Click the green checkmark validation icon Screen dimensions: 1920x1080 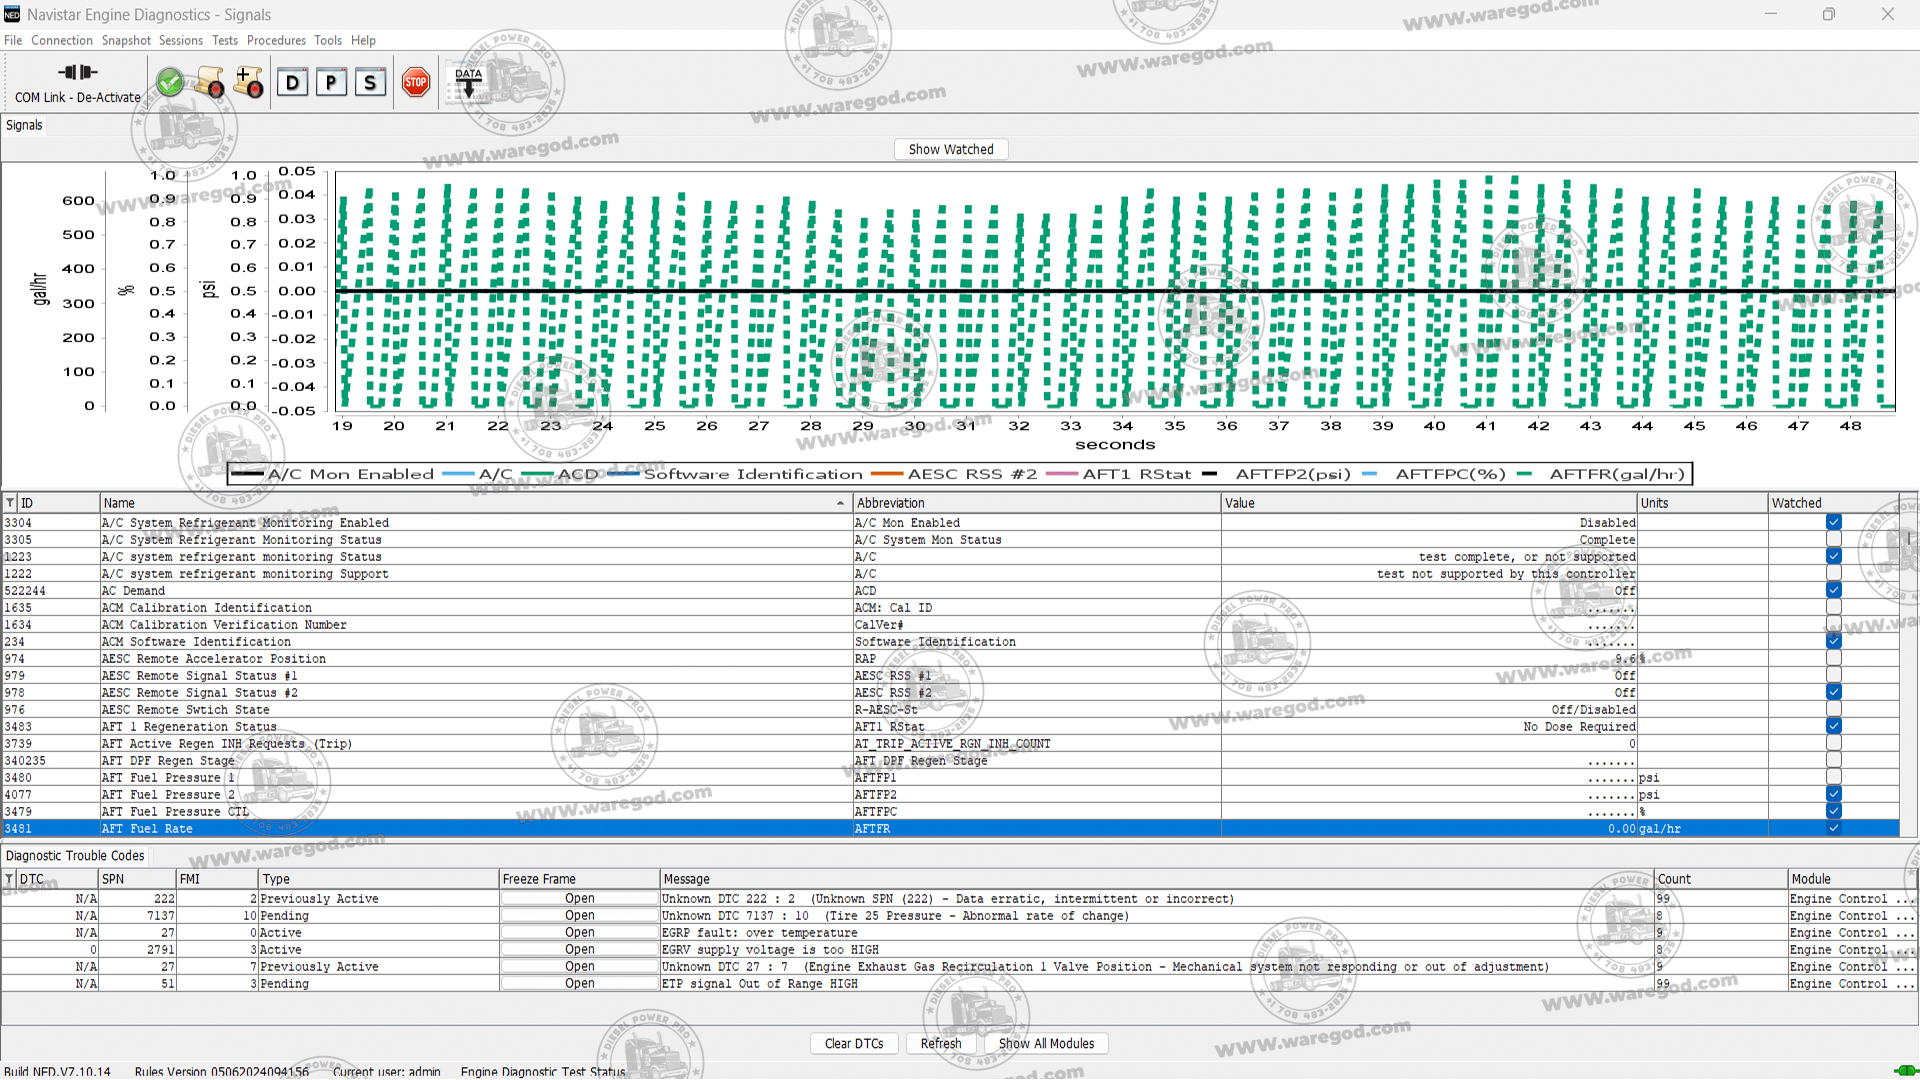[170, 81]
